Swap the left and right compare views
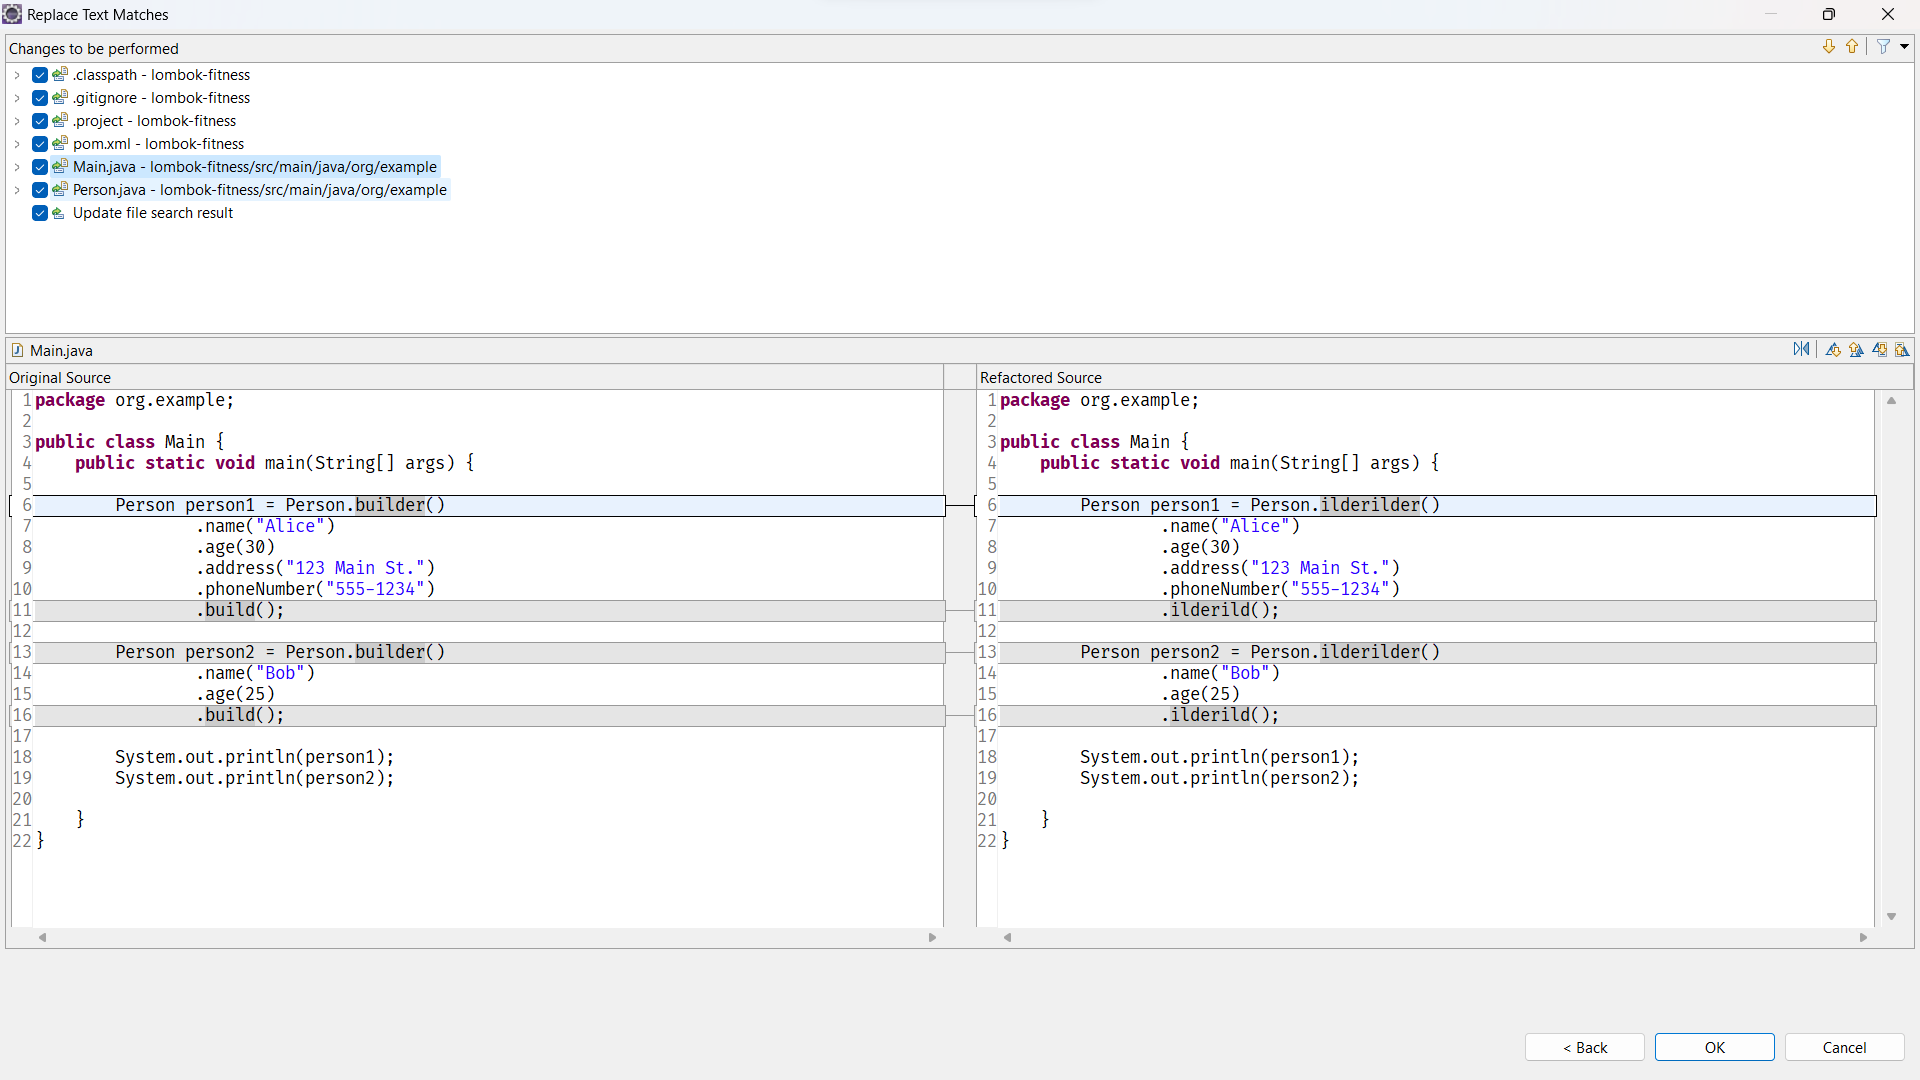Viewport: 1920px width, 1080px height. (1803, 349)
